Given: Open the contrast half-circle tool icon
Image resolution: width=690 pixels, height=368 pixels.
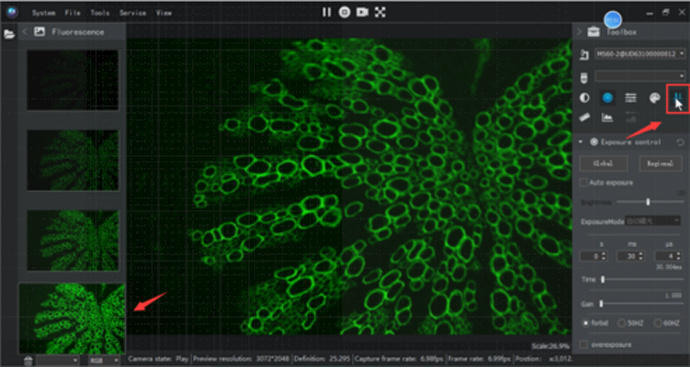Looking at the screenshot, I should [584, 98].
